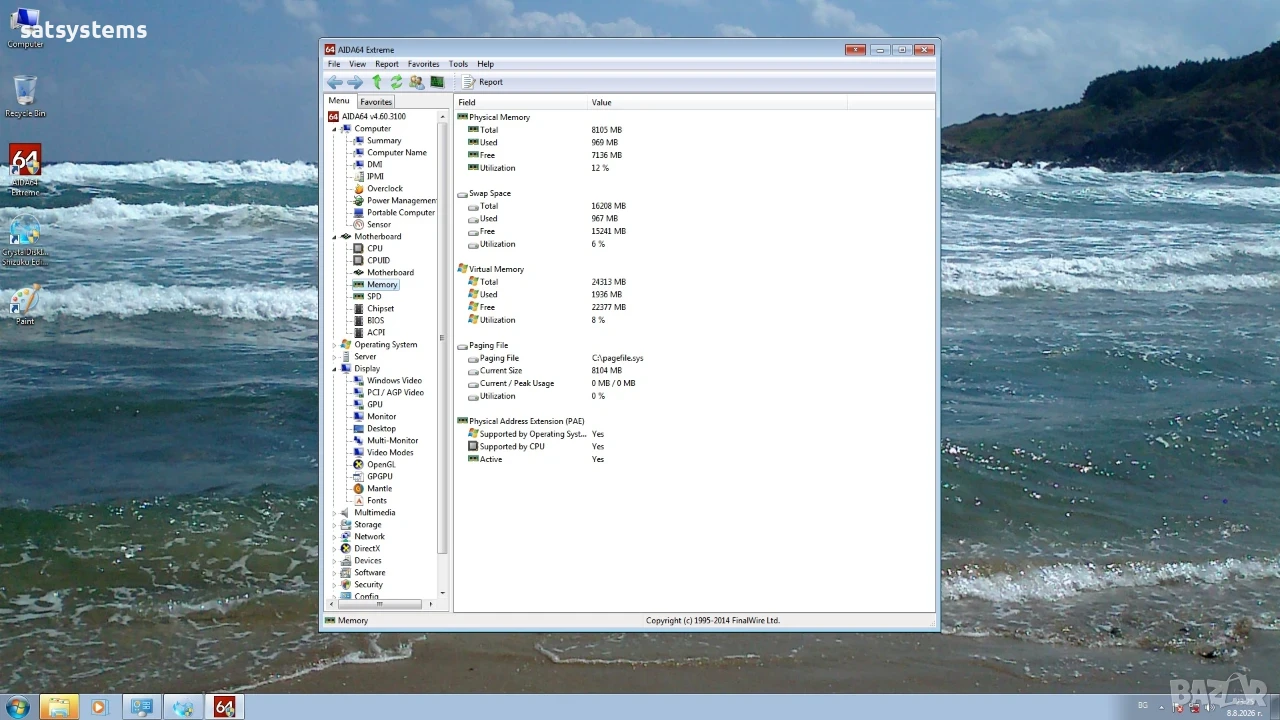Collapse the Computer tree node

click(x=335, y=129)
